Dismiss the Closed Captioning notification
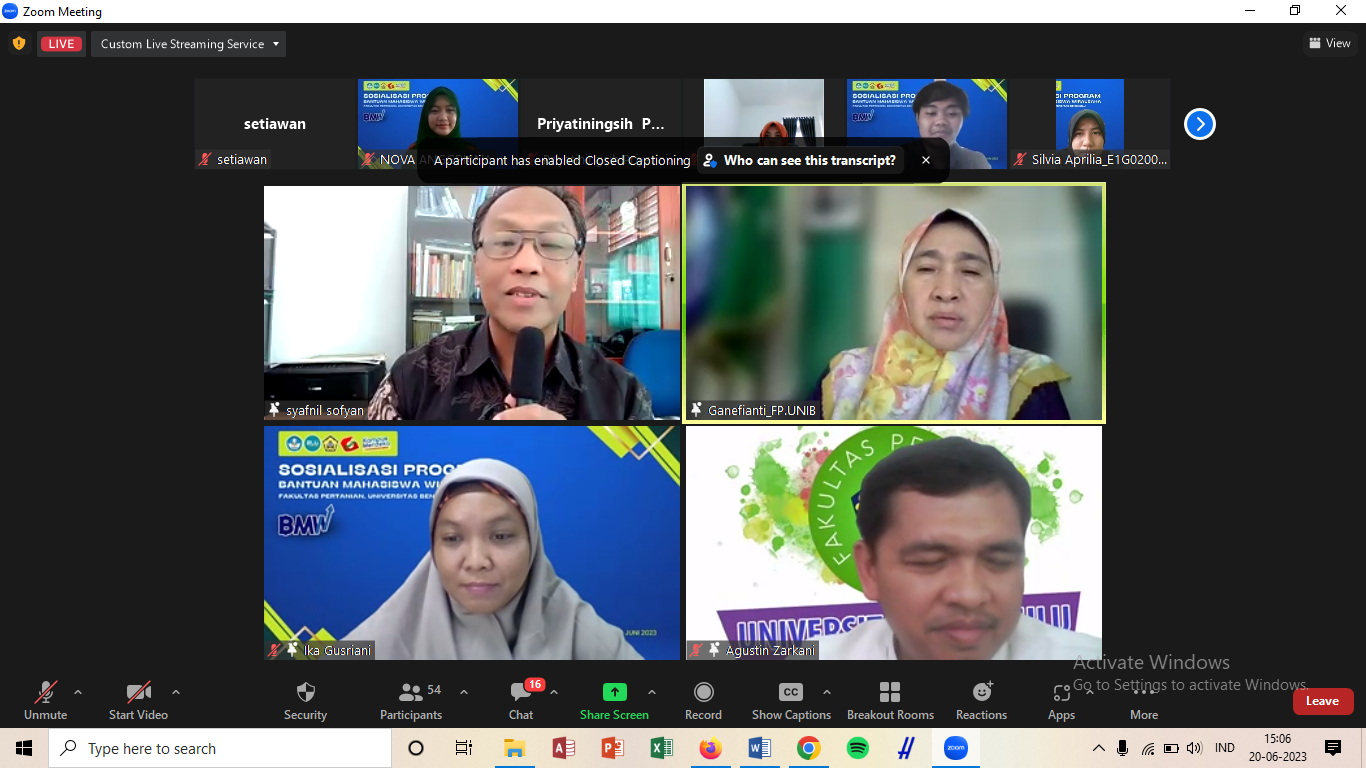 point(926,160)
